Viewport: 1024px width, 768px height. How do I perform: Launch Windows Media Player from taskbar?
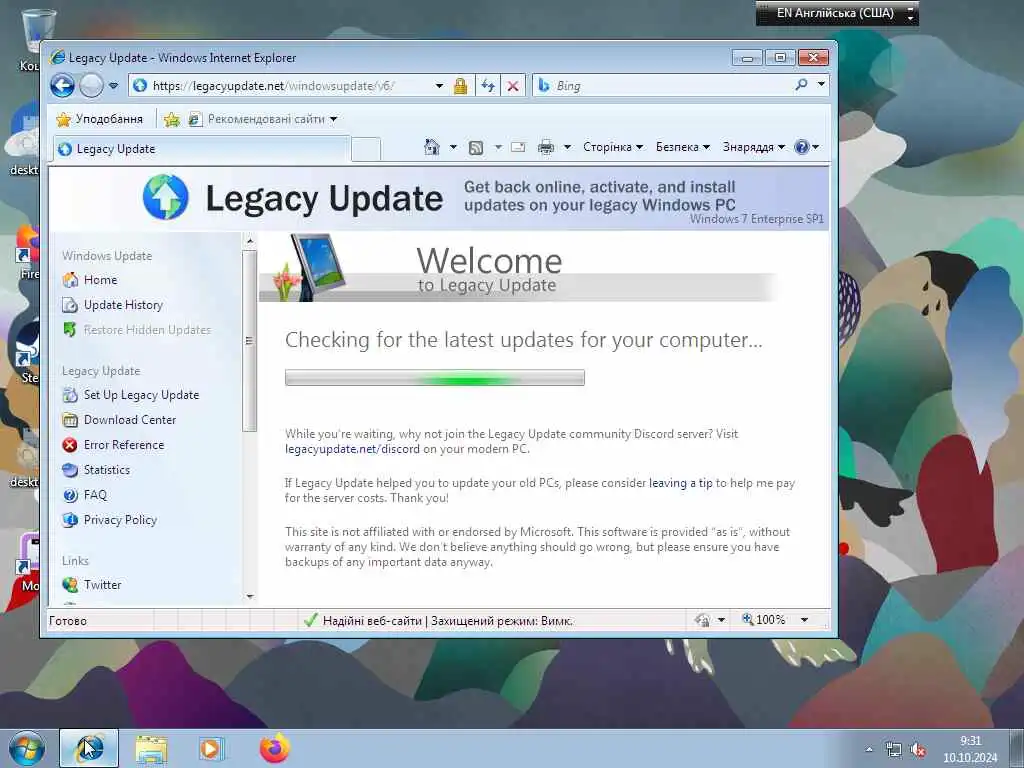(x=211, y=748)
